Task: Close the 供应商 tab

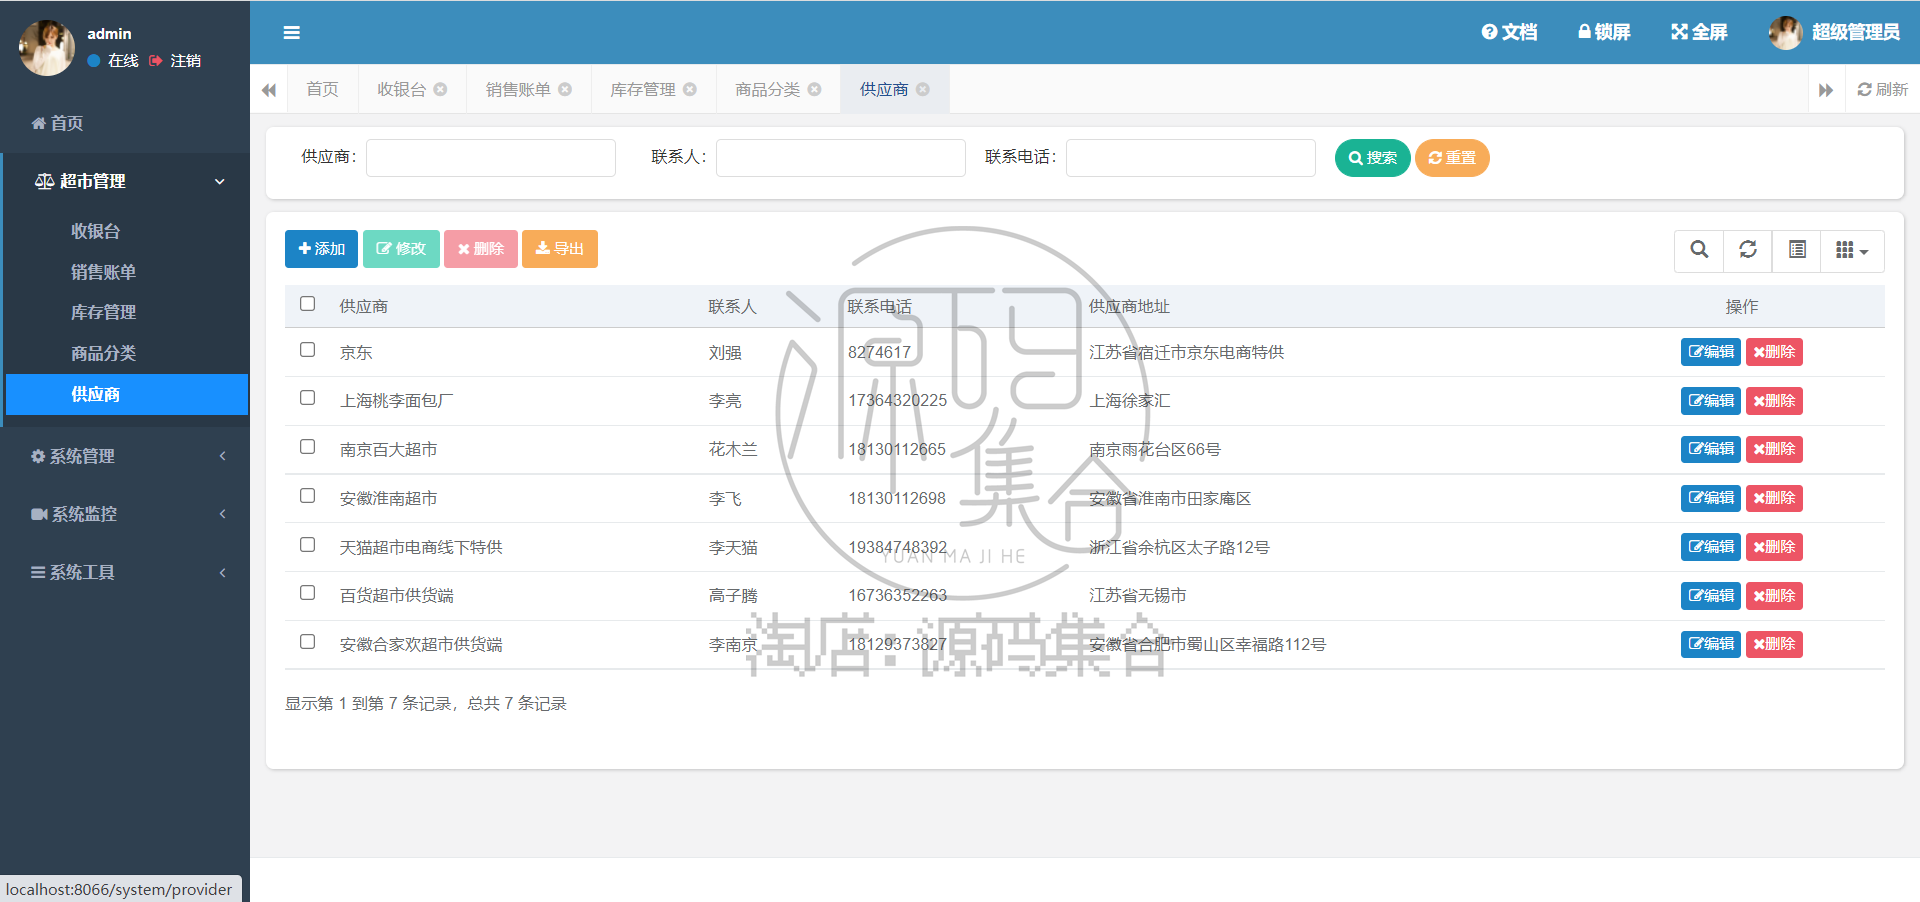Action: [923, 89]
